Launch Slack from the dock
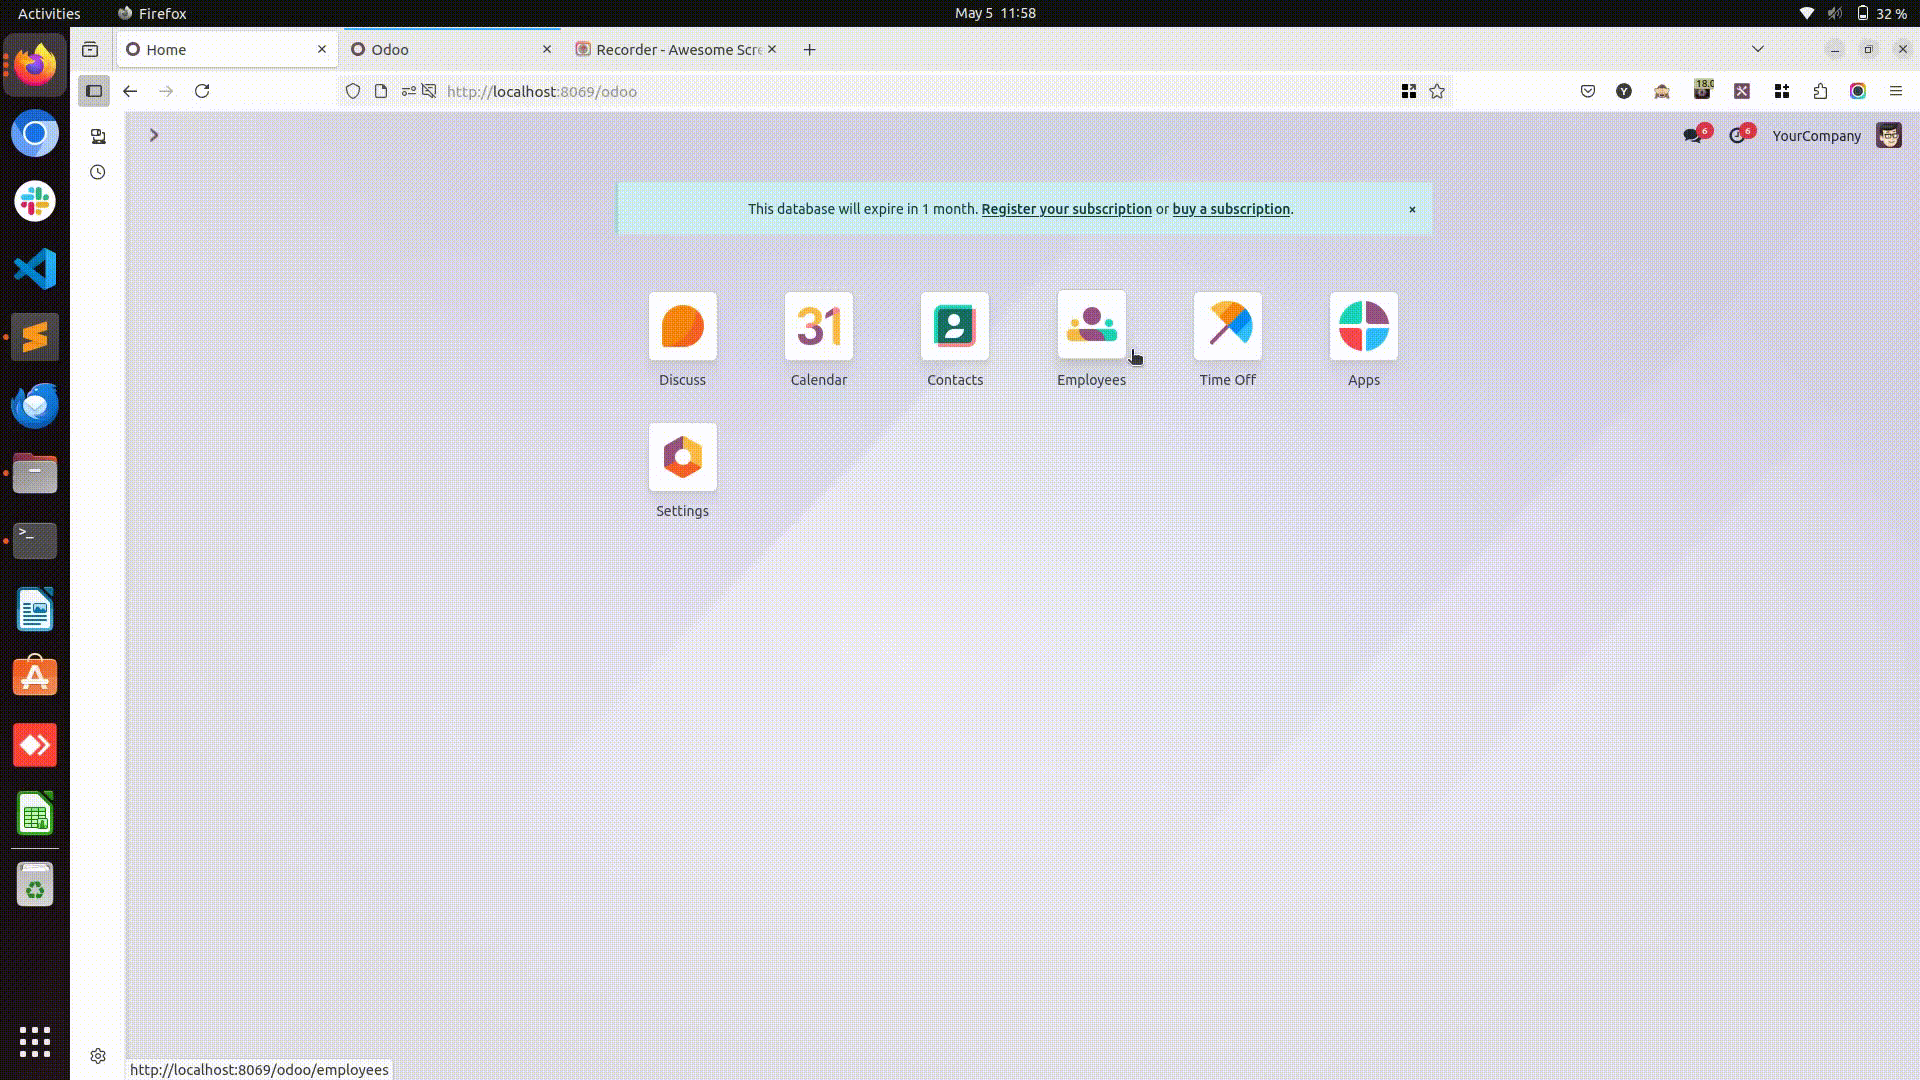 tap(35, 201)
